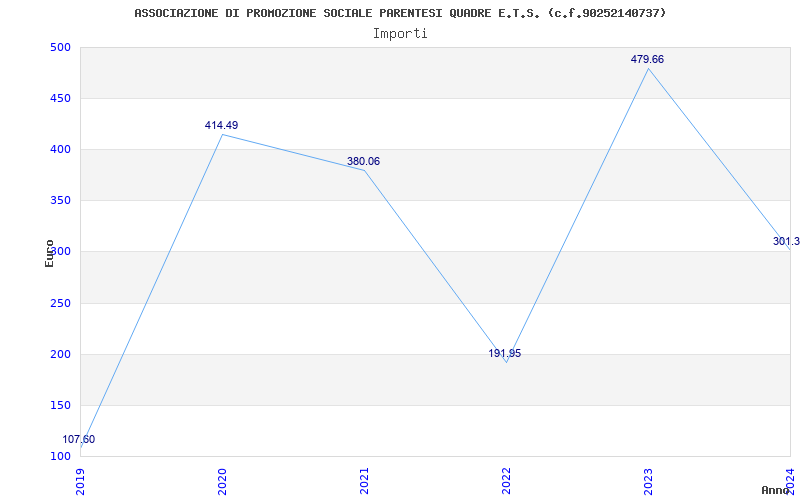This screenshot has height=500, width=800.
Task: Select the 2020 x-axis year label
Action: pyautogui.click(x=222, y=482)
